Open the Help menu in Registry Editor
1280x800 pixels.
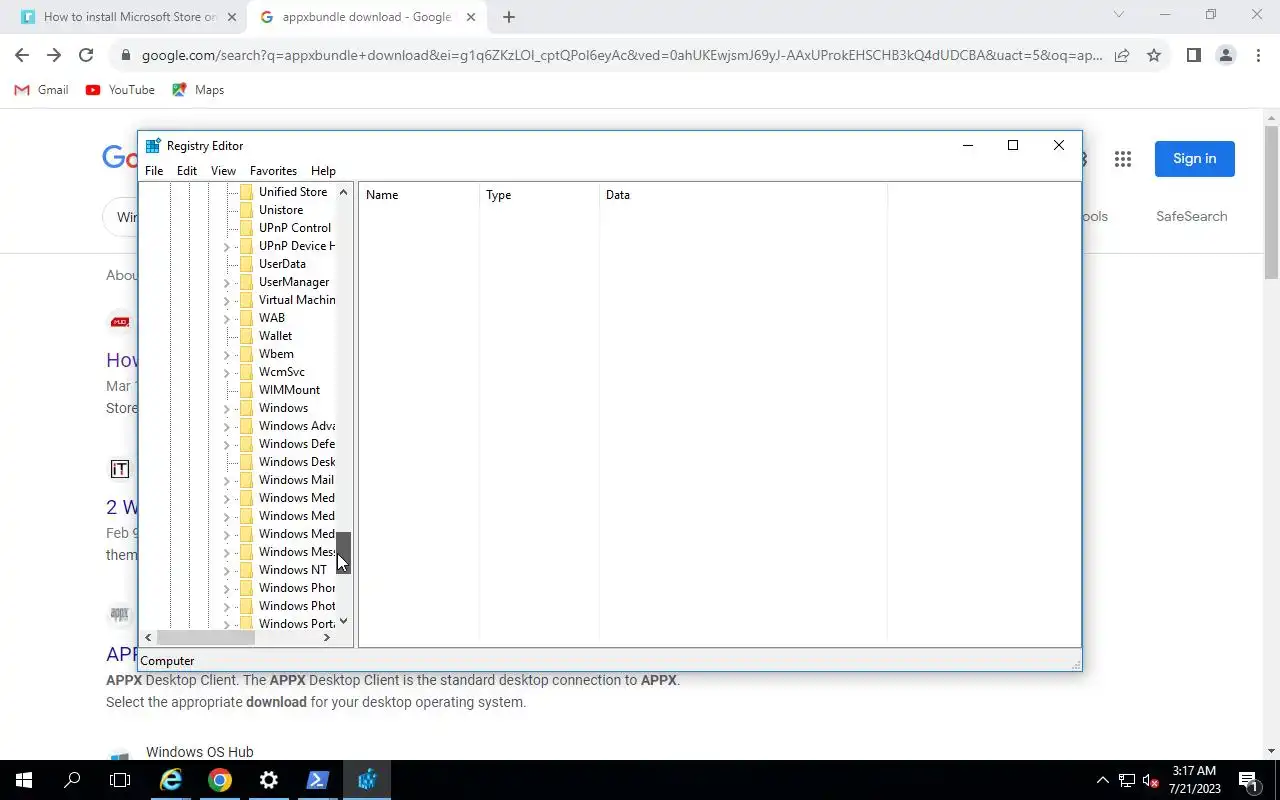coord(323,171)
